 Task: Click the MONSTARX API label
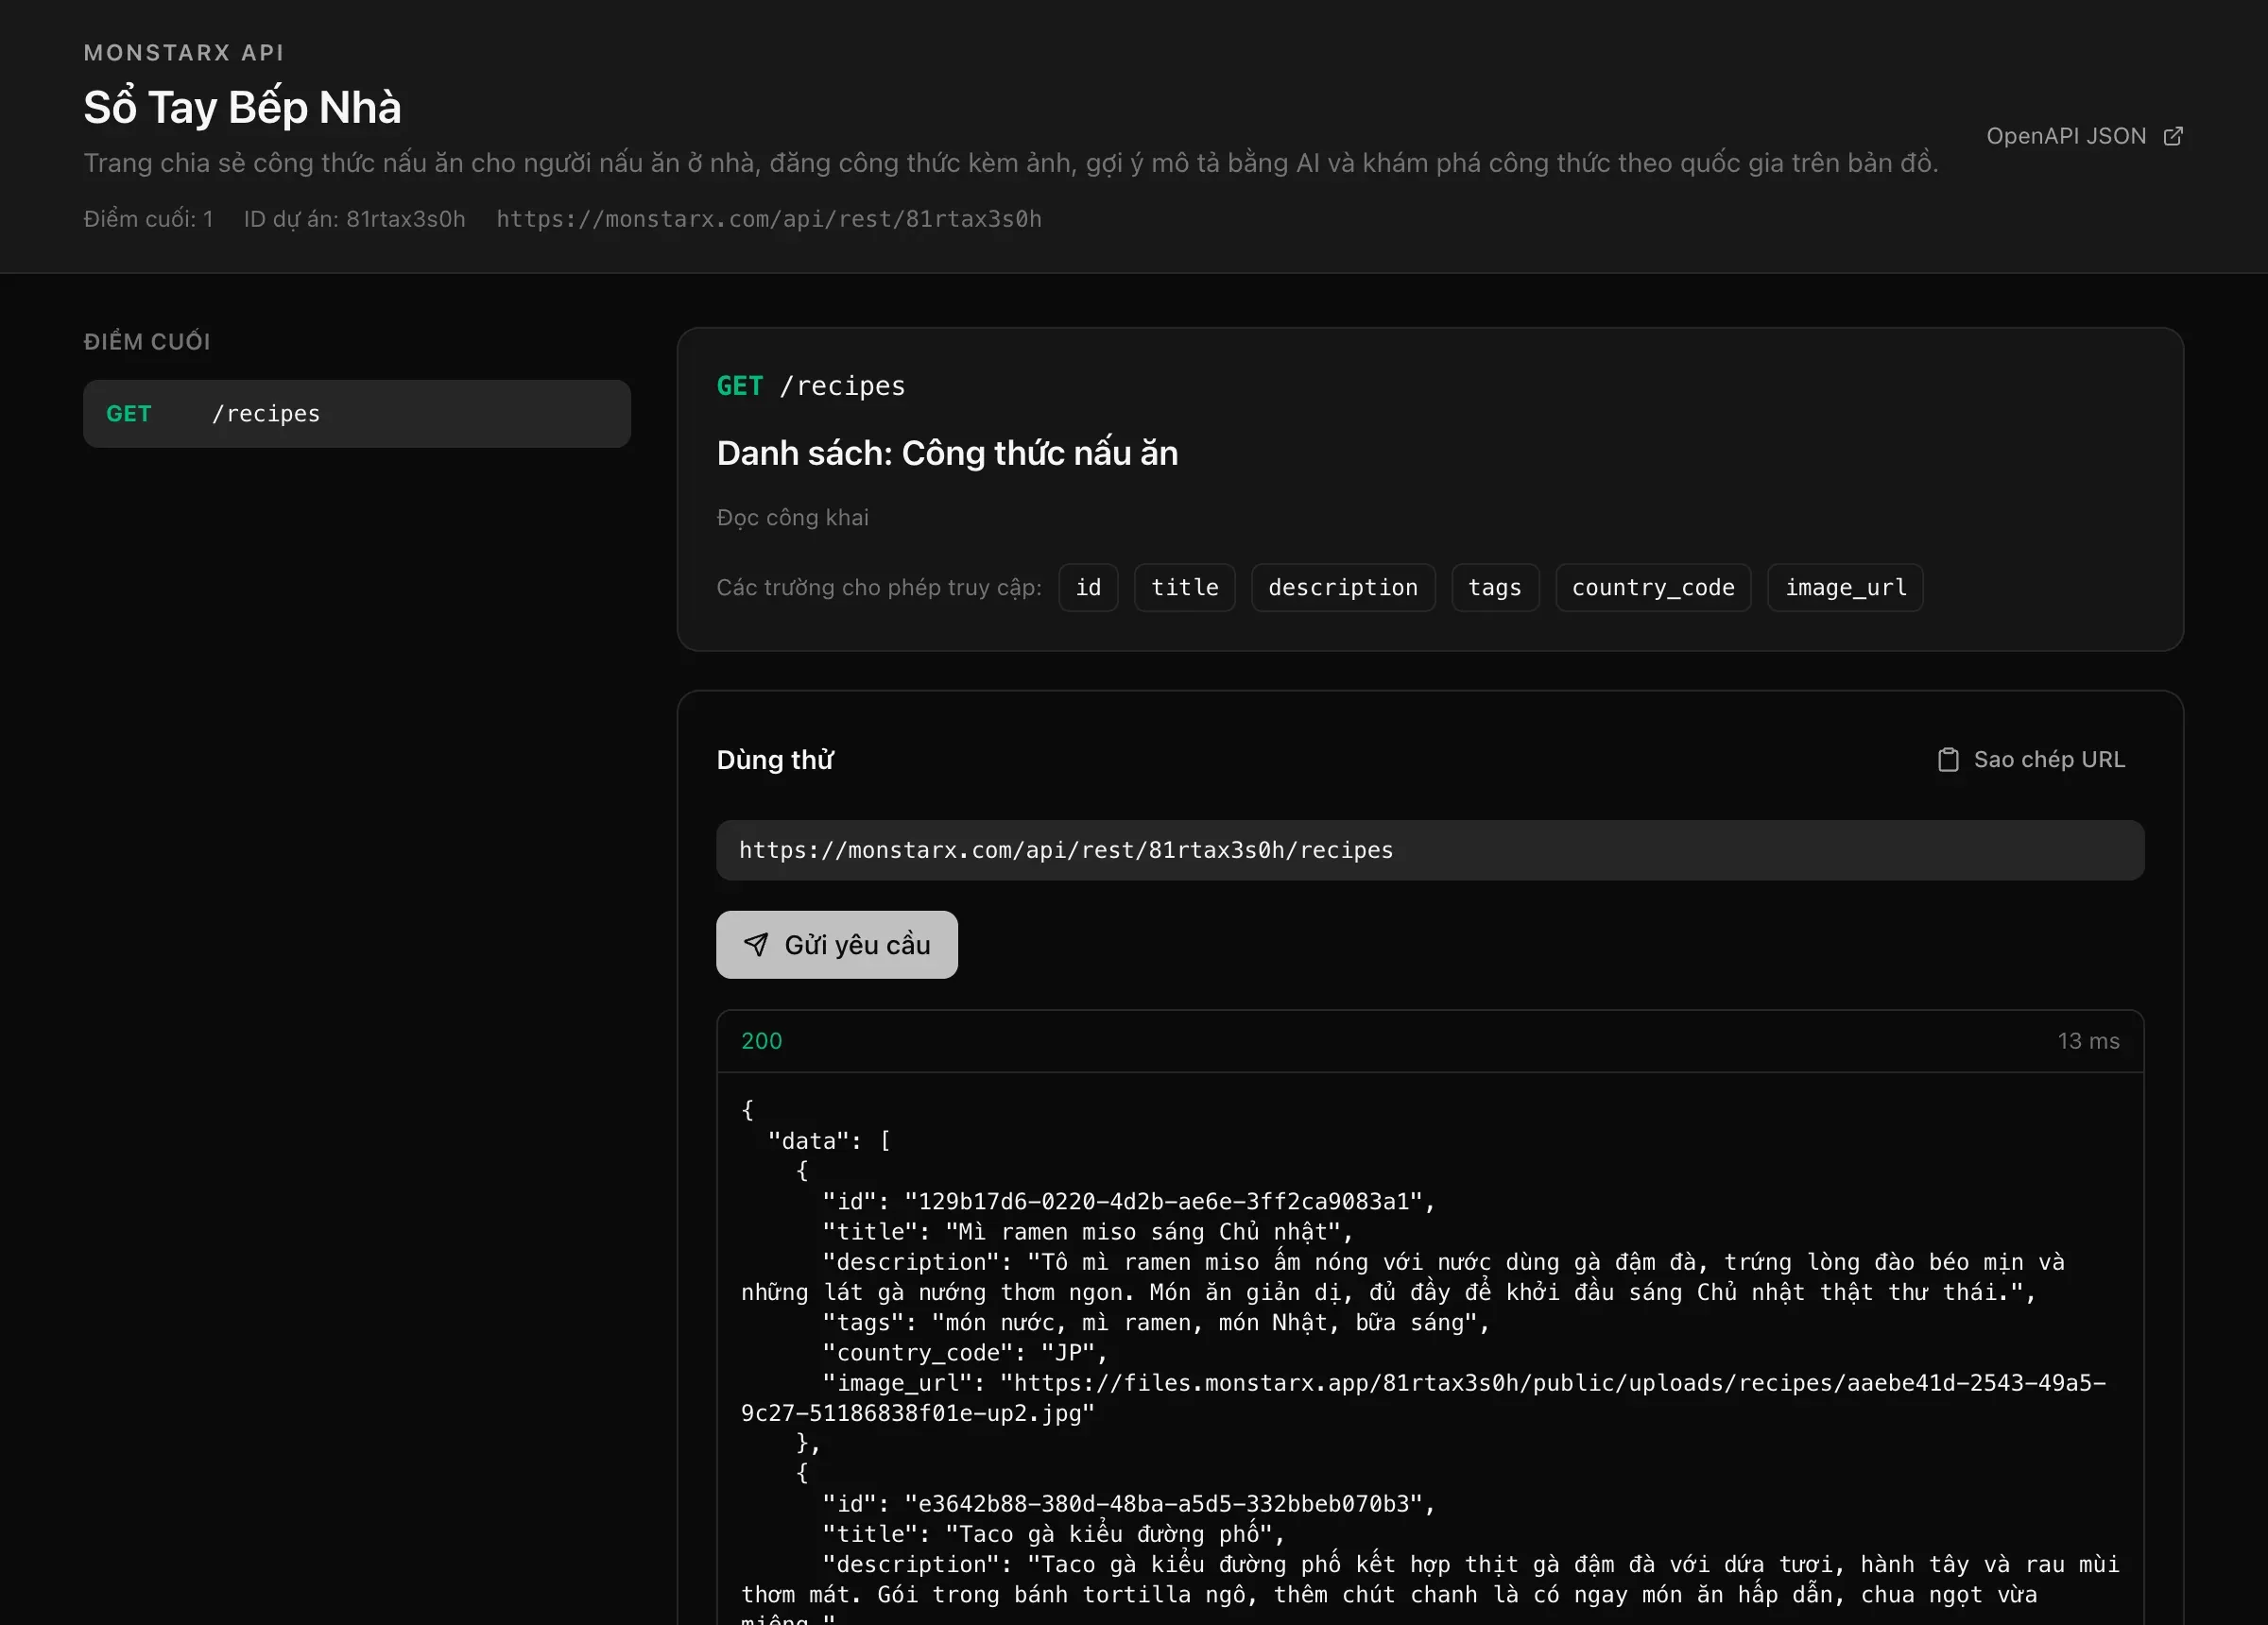(x=184, y=53)
